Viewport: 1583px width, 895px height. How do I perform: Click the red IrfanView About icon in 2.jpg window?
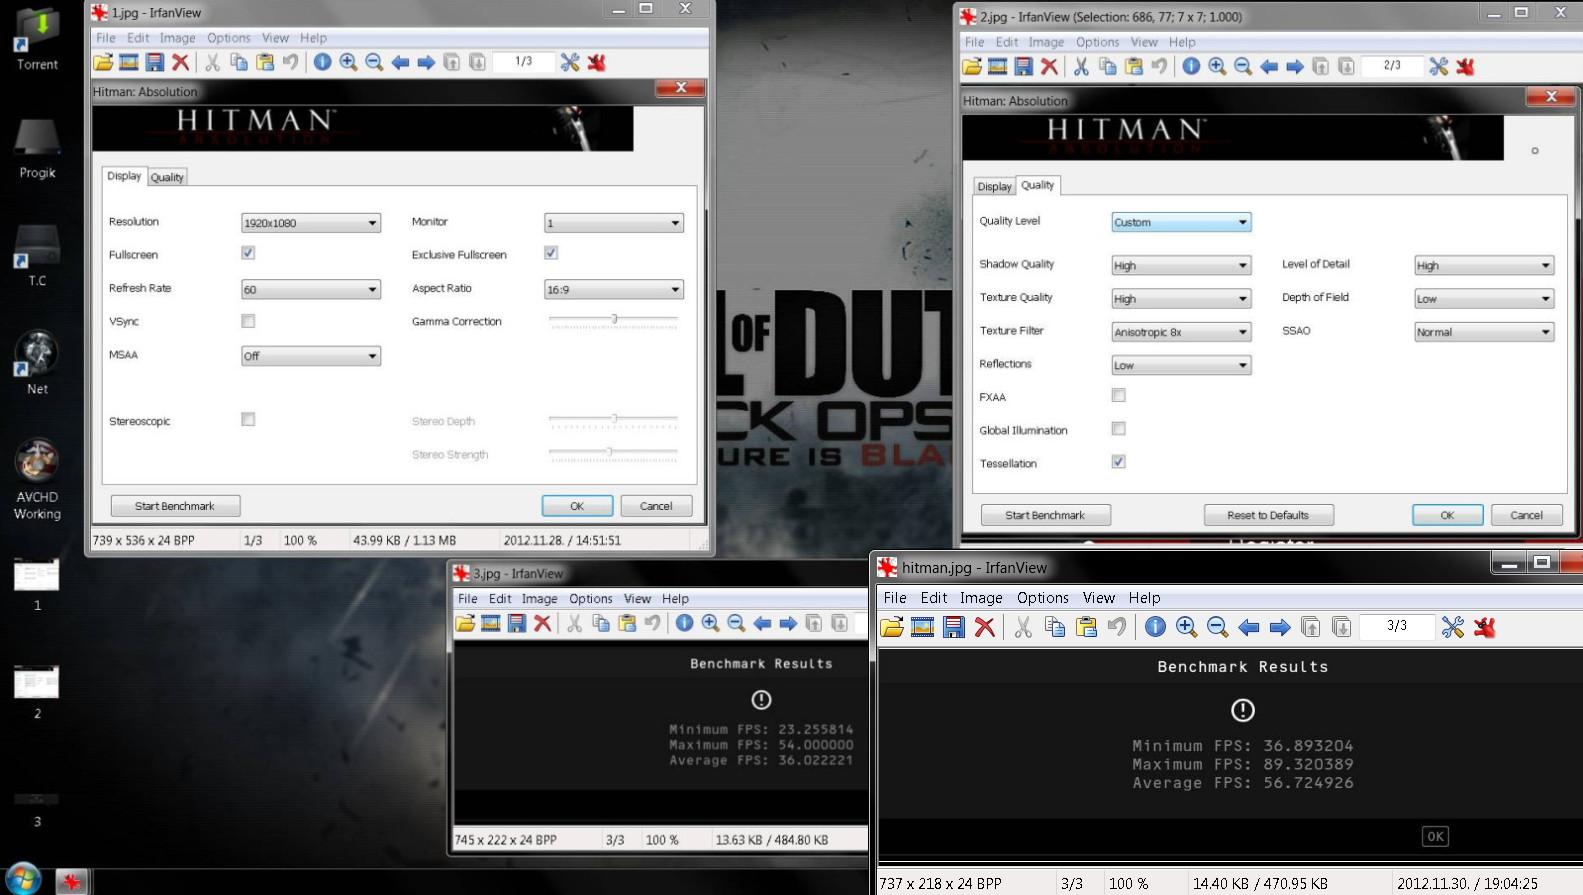click(x=1465, y=66)
